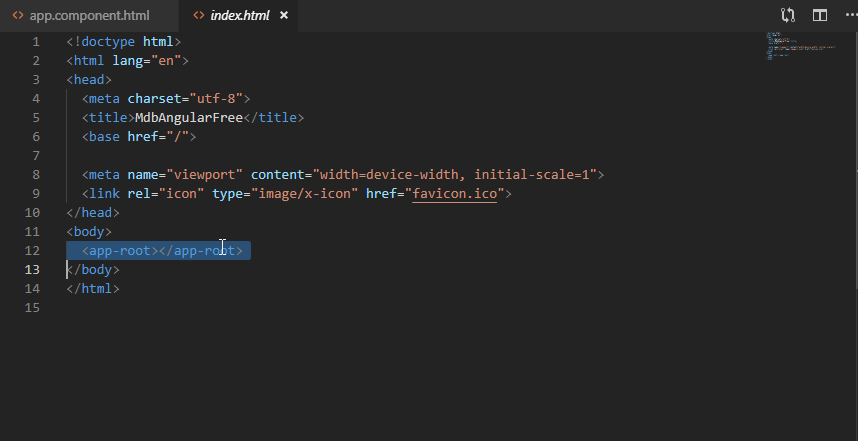Select the index.html tab
Screen dimensions: 858x441
coord(241,16)
